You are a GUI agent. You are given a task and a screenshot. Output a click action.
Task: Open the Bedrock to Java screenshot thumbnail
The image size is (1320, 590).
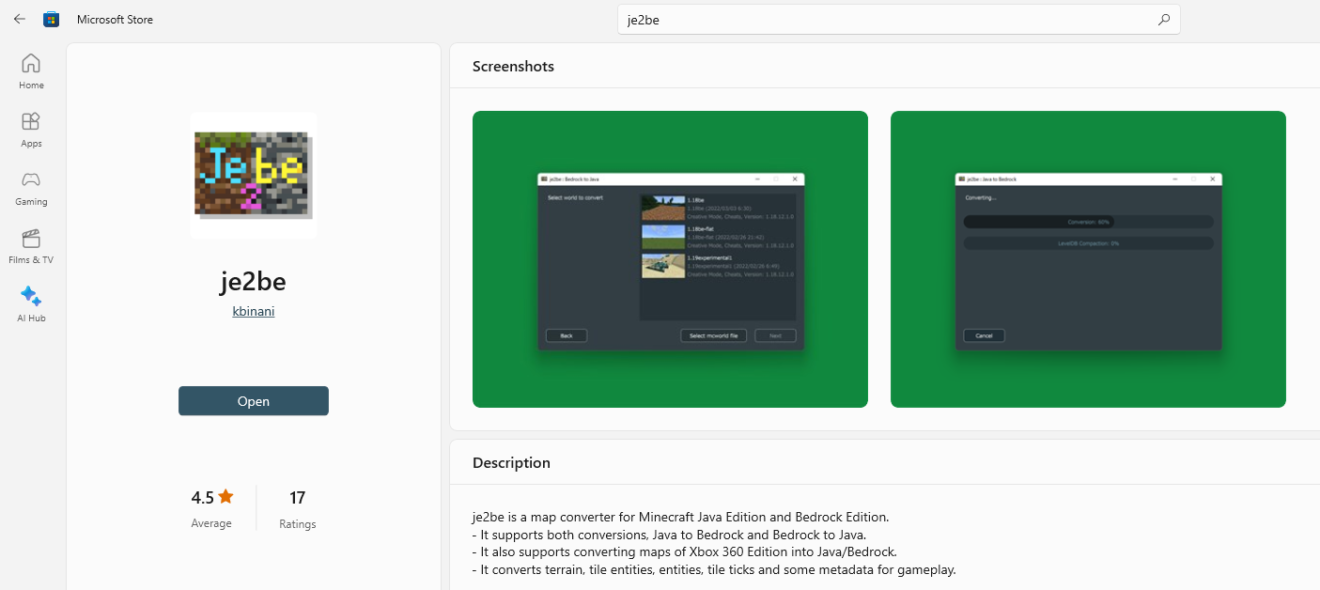(670, 259)
